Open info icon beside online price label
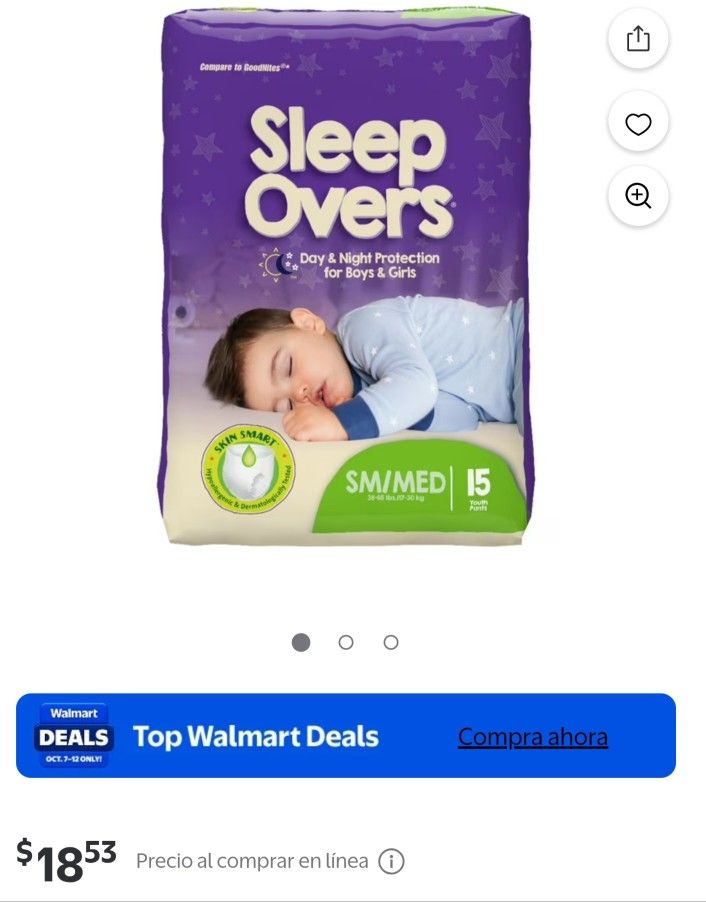Viewport: 706px width, 902px height. [x=391, y=861]
